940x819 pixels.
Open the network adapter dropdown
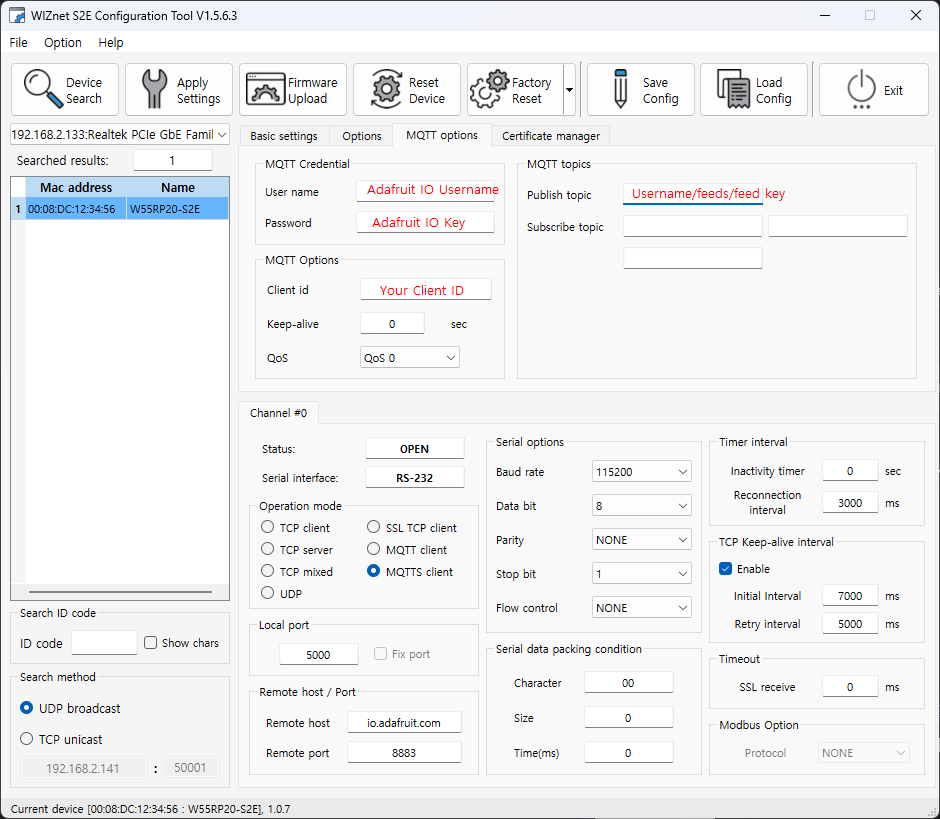[x=119, y=134]
